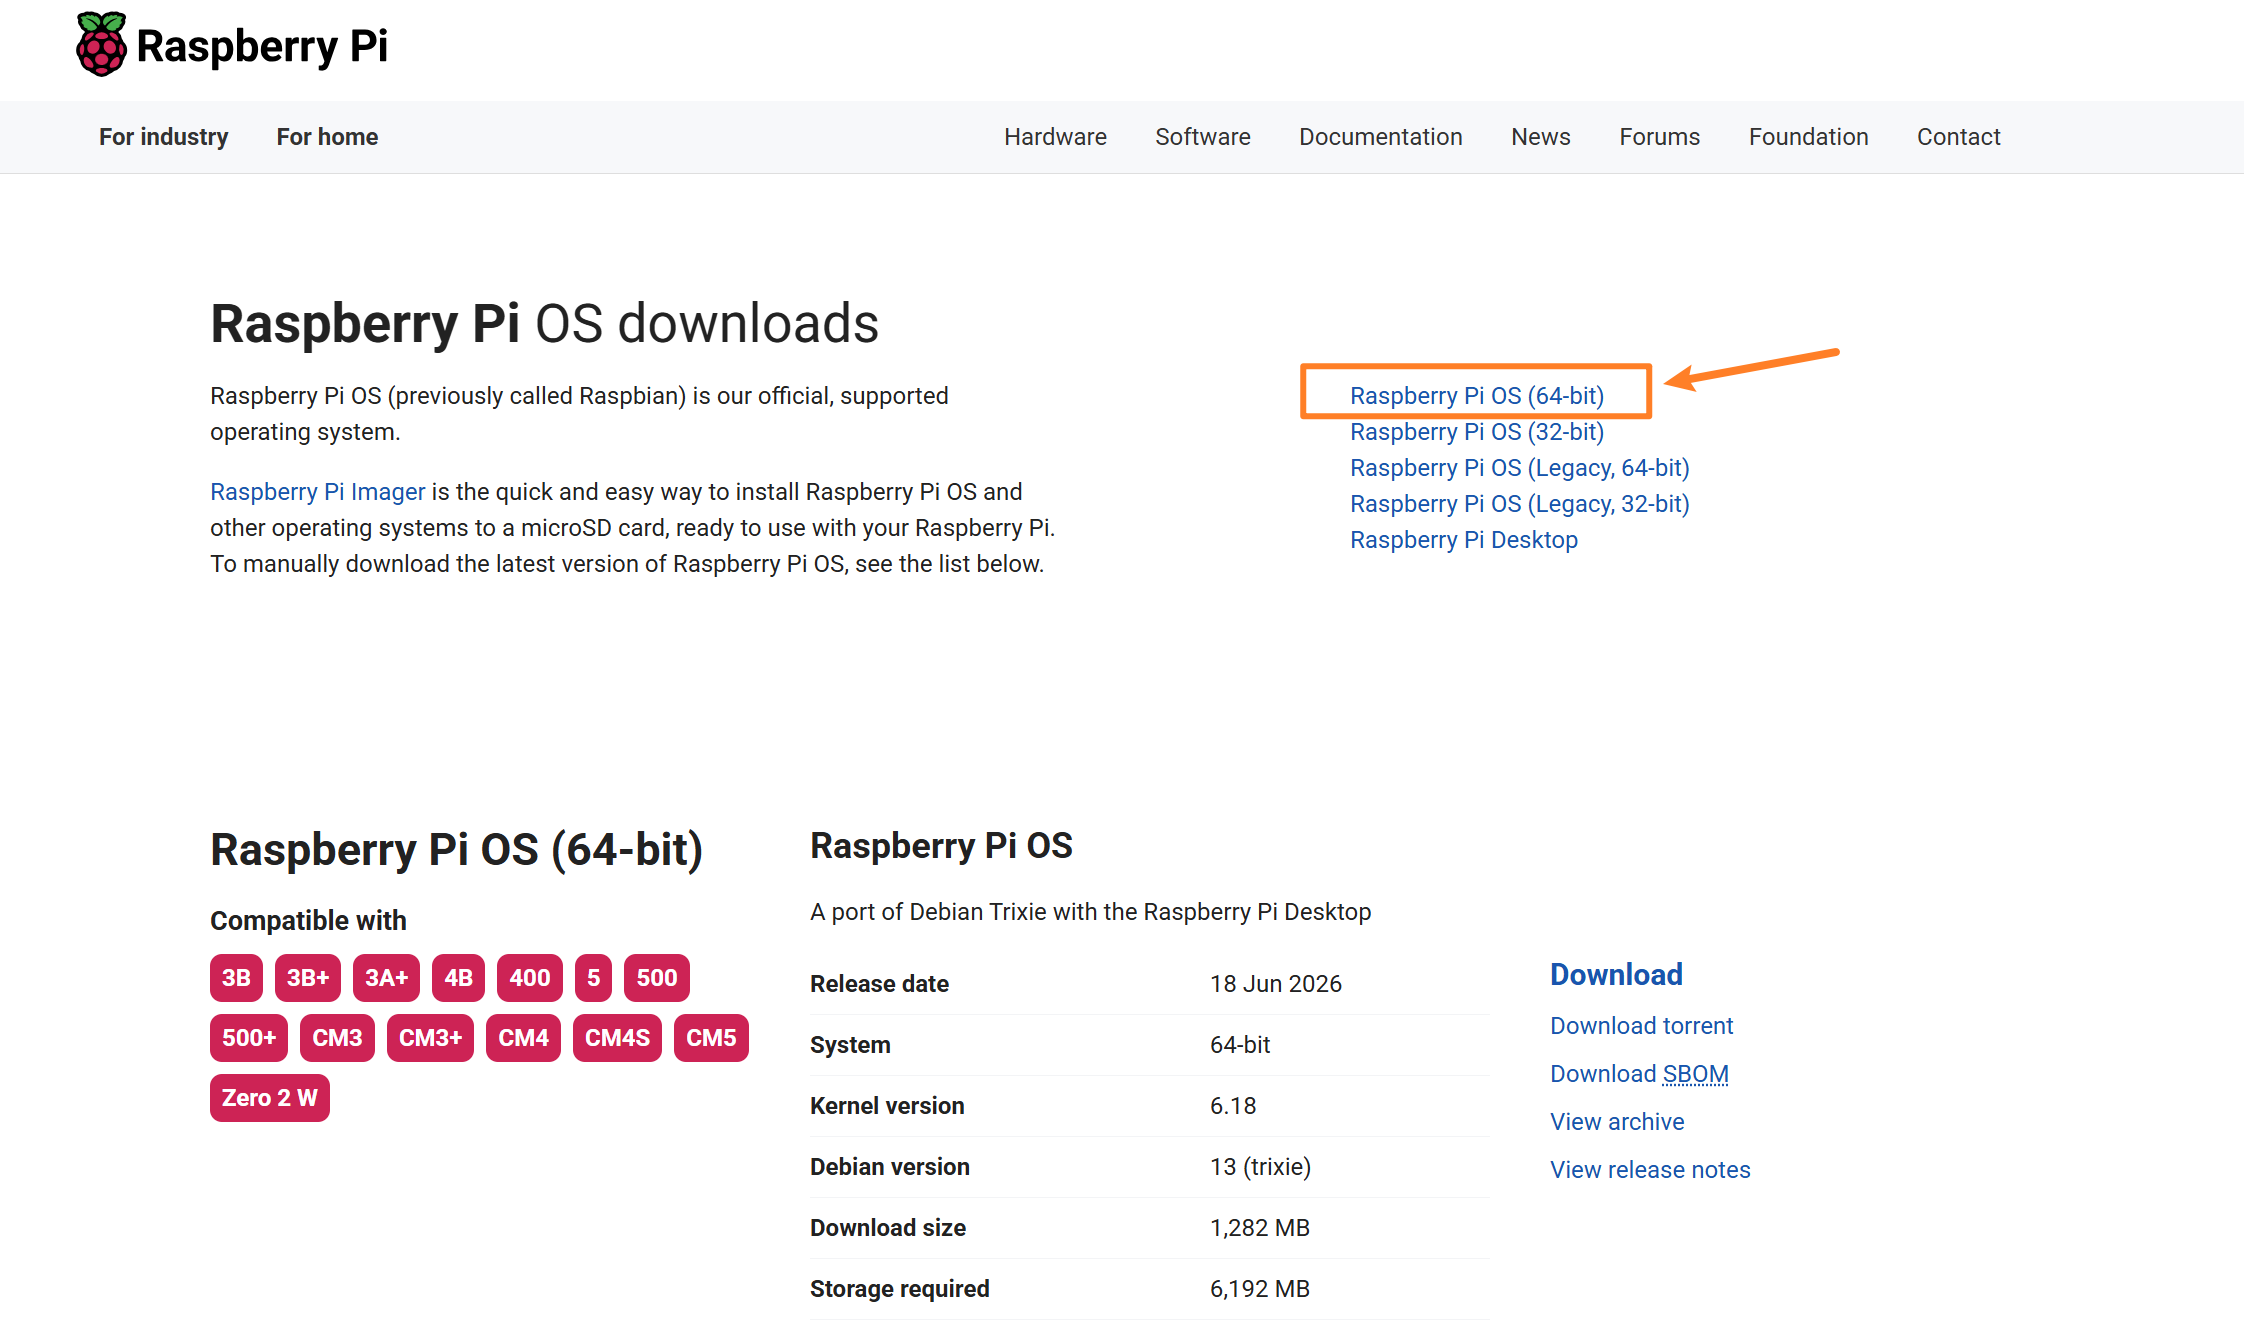Select Raspberry Pi OS (Legacy, 64-bit) link
The image size is (2244, 1325).
tap(1520, 468)
